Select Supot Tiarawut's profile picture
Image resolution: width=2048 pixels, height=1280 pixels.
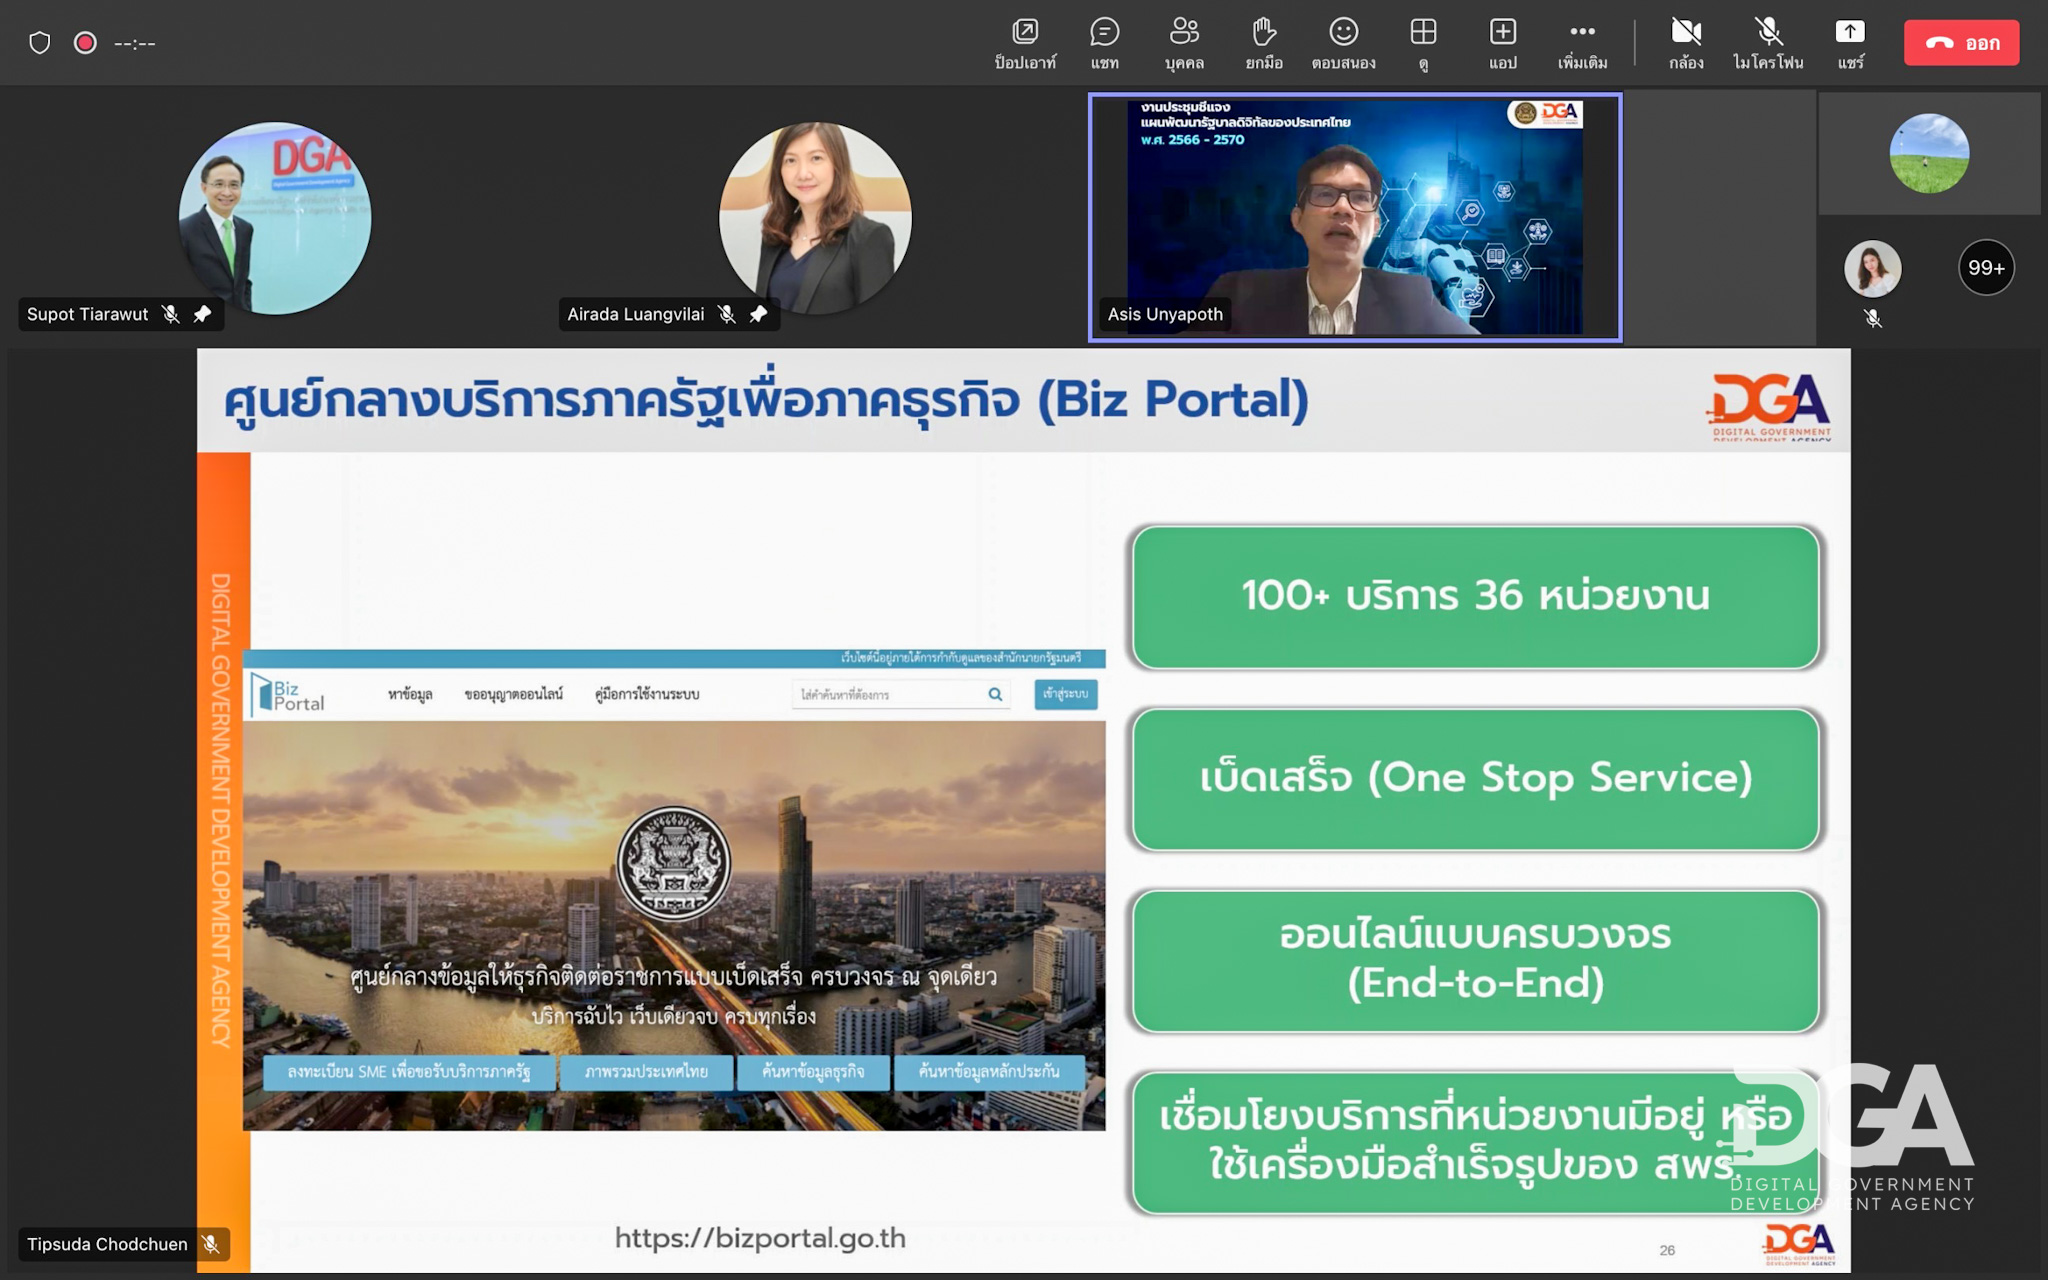coord(274,217)
